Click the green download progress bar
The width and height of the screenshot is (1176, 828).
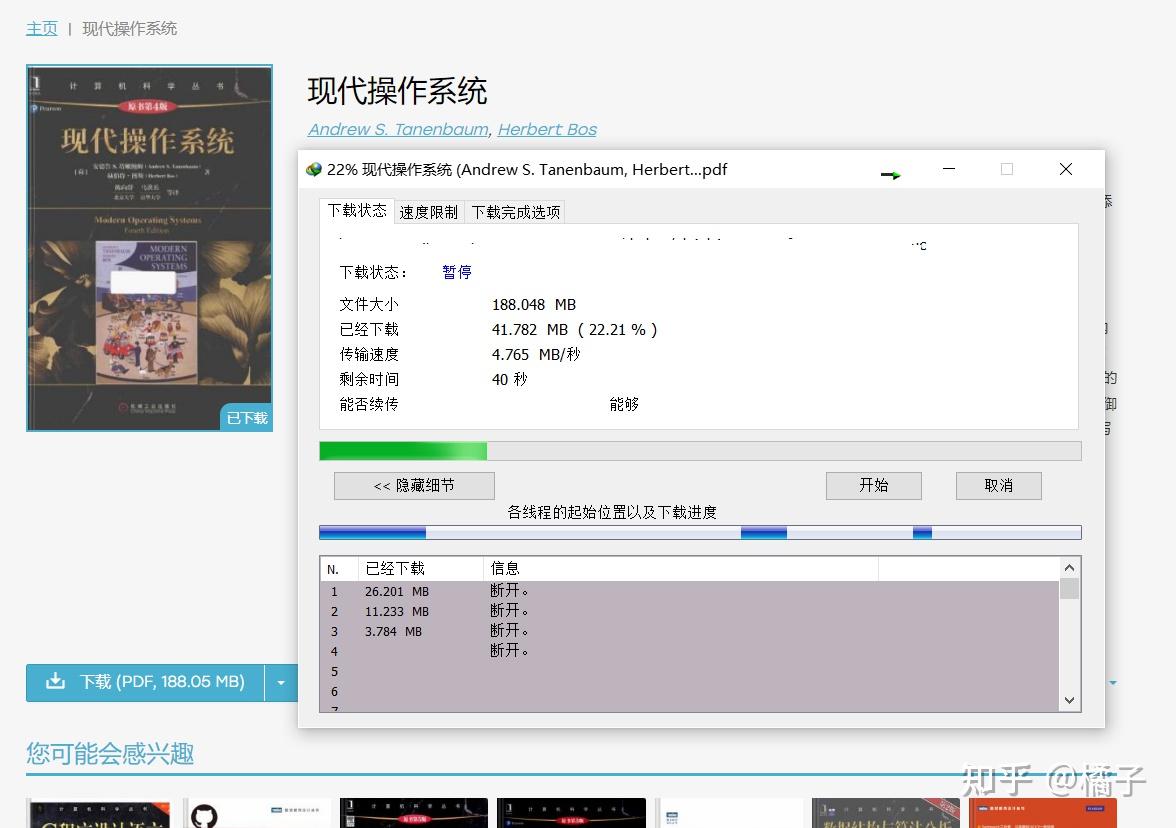point(403,451)
